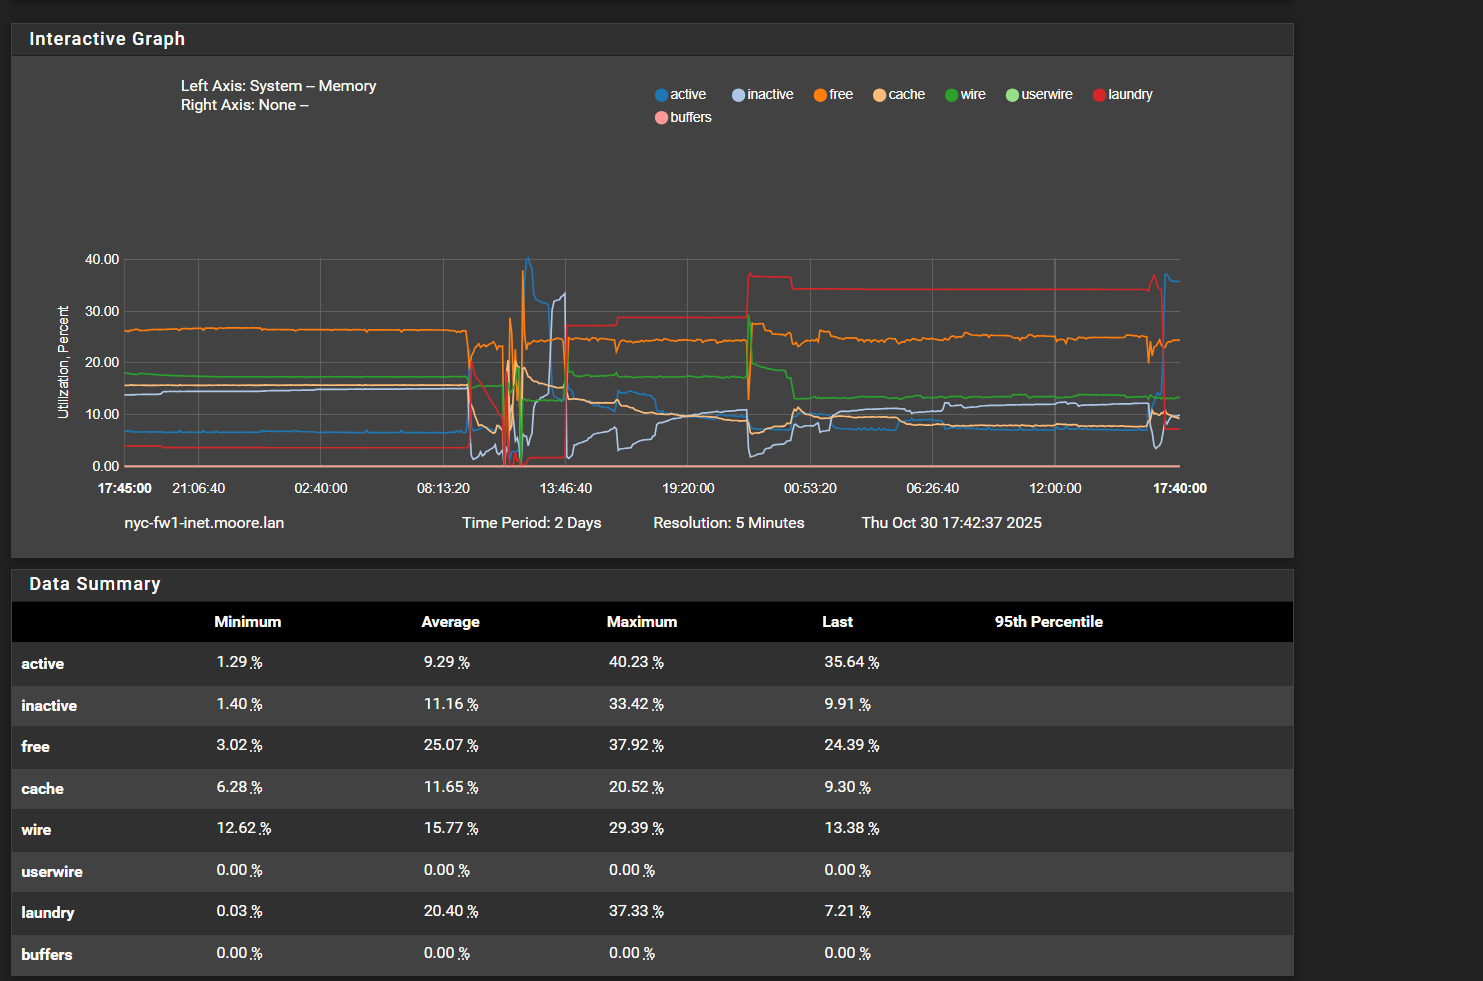The image size is (1483, 981).
Task: Click the red laundry legend marker
Action: click(x=1099, y=95)
